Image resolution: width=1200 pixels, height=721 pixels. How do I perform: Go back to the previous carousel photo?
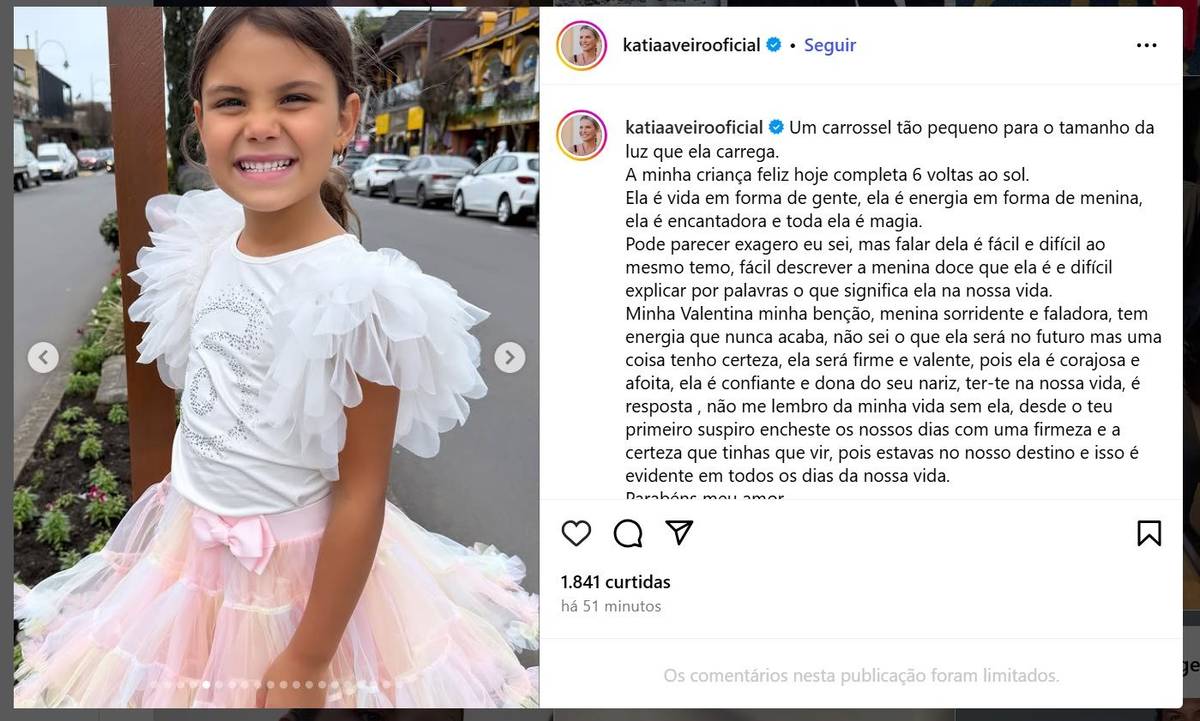tap(42, 357)
